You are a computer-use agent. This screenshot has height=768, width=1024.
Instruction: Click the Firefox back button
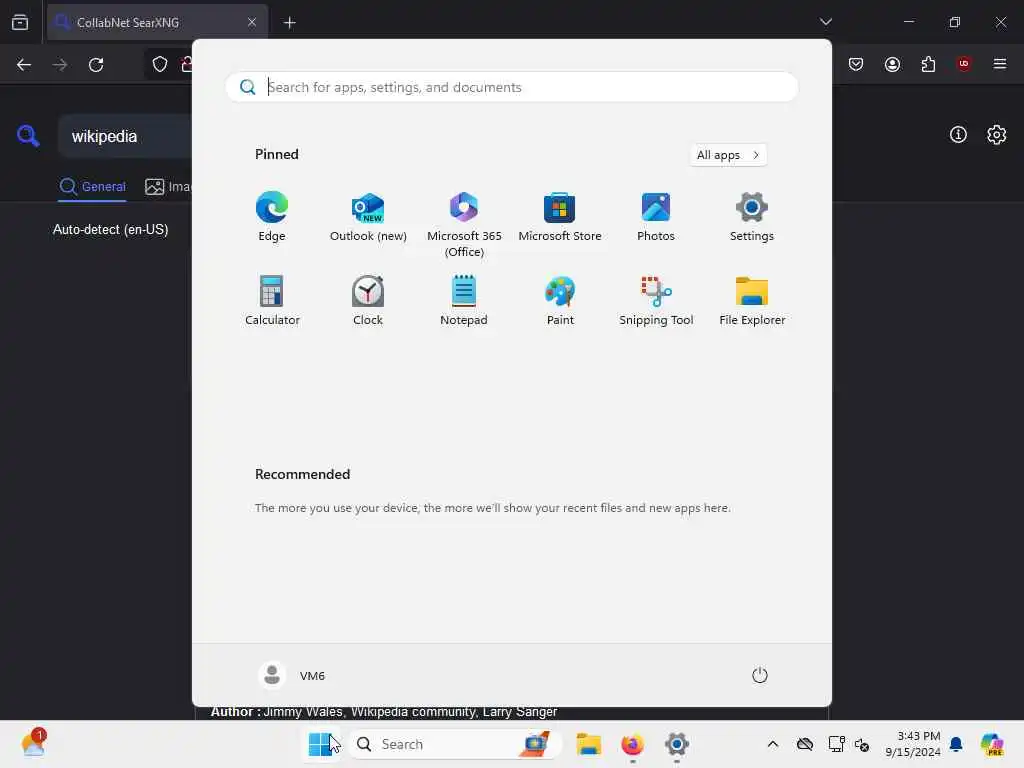[x=24, y=65]
